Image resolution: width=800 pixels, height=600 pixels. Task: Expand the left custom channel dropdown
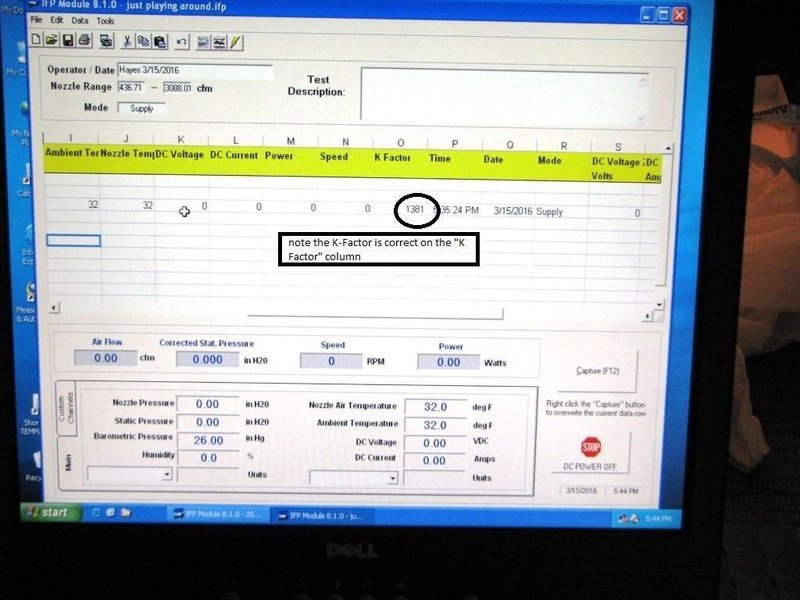pyautogui.click(x=166, y=476)
